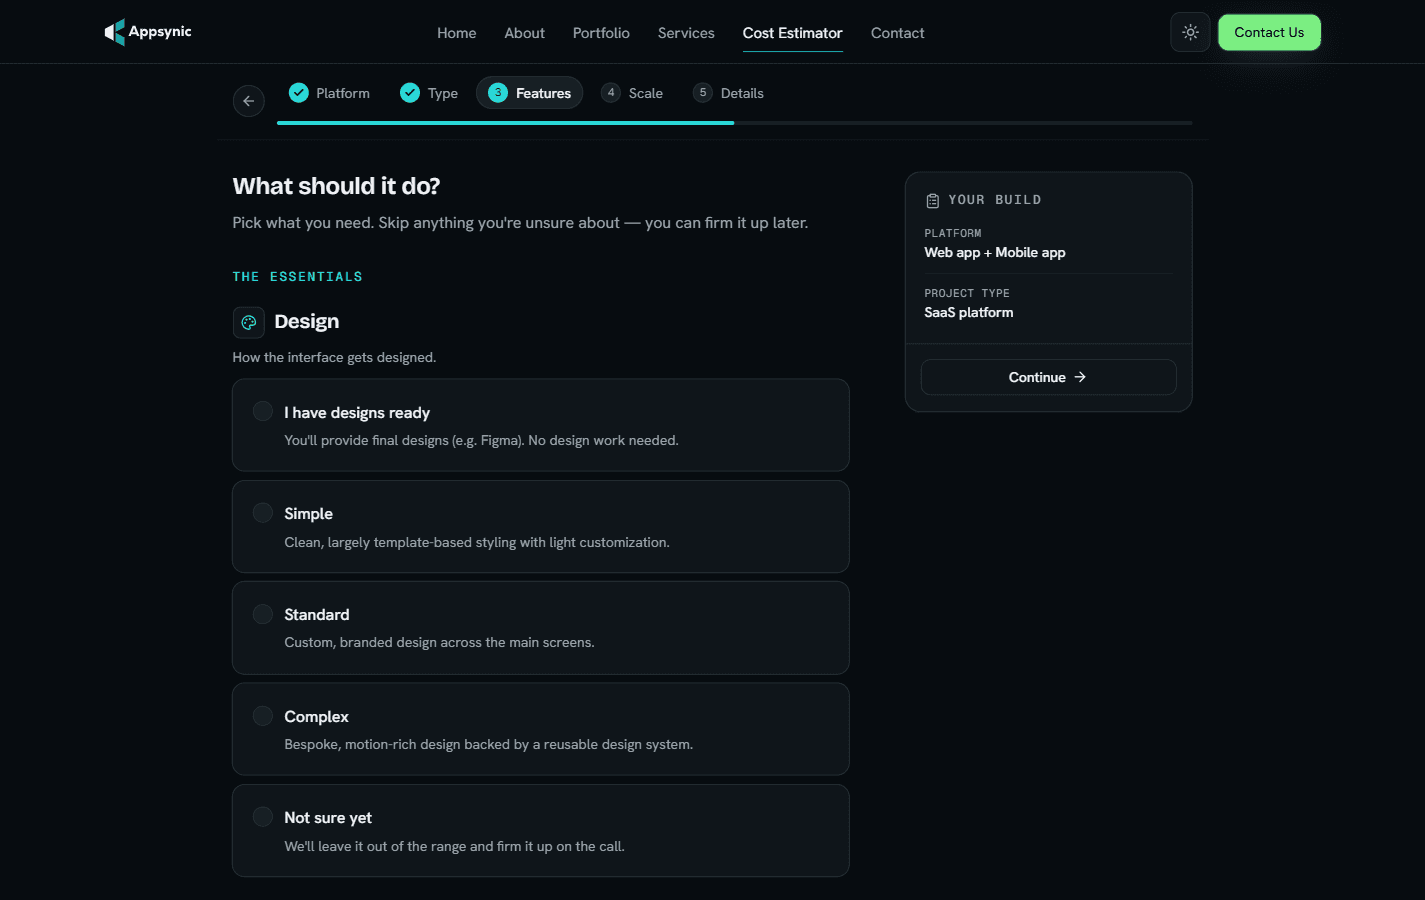The width and height of the screenshot is (1425, 900).
Task: Click 'You'll provide final designs' description
Action: click(x=481, y=440)
